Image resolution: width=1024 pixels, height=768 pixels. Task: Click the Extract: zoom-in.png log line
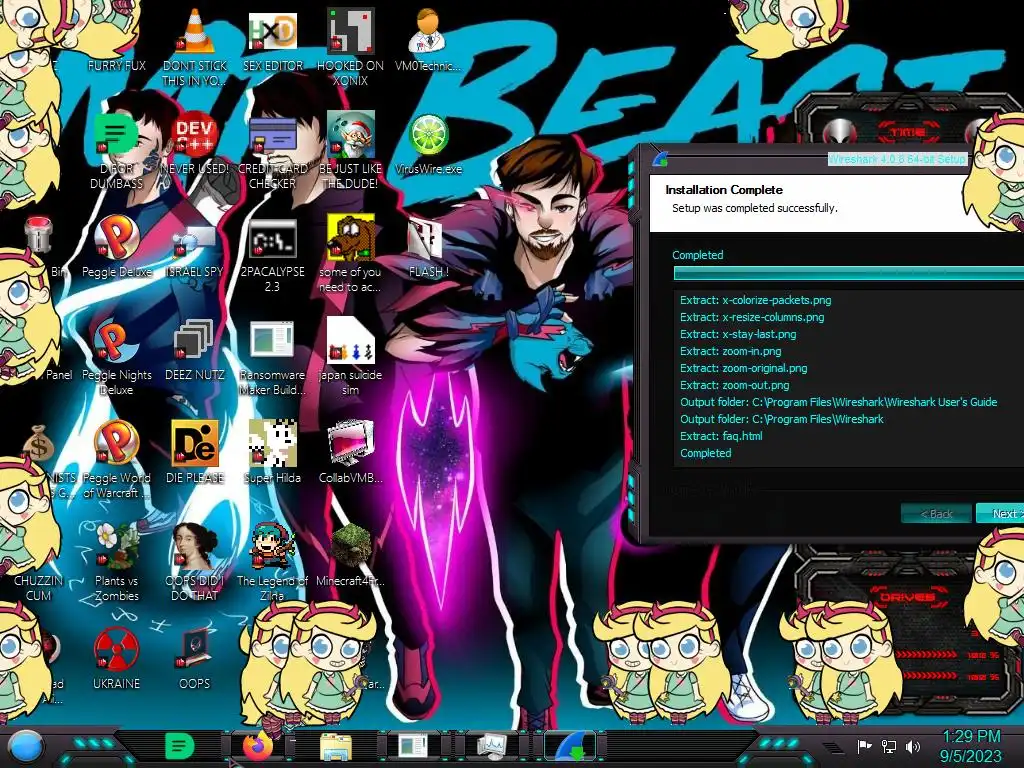(x=730, y=351)
